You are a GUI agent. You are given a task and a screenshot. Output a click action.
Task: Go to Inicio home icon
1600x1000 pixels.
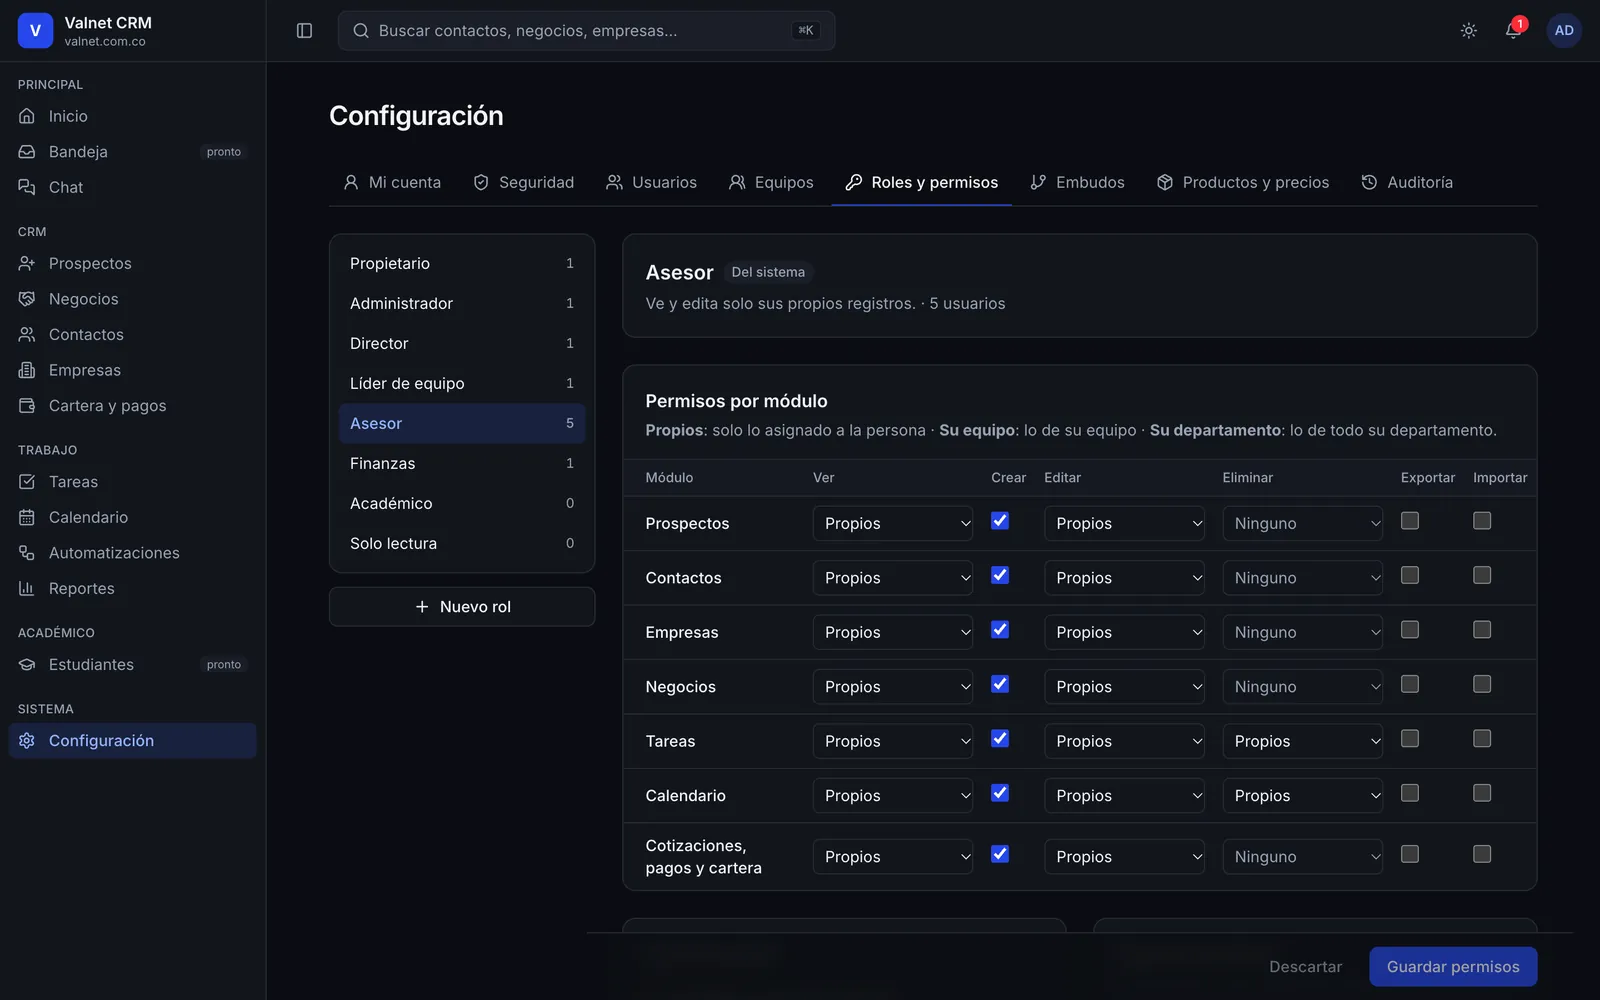click(27, 116)
